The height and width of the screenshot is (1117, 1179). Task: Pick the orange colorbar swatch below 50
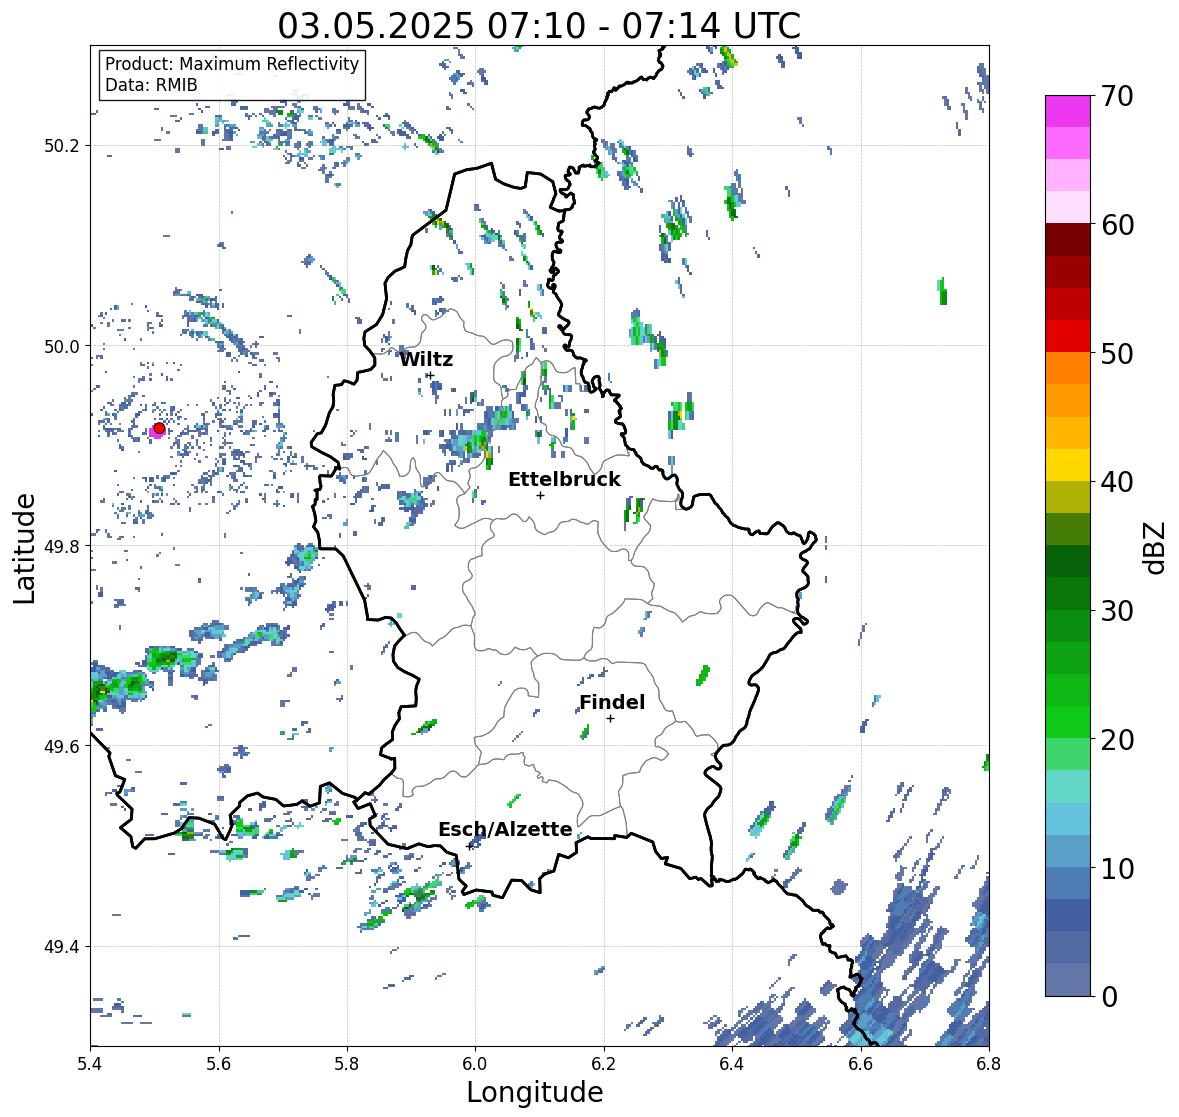[1068, 368]
